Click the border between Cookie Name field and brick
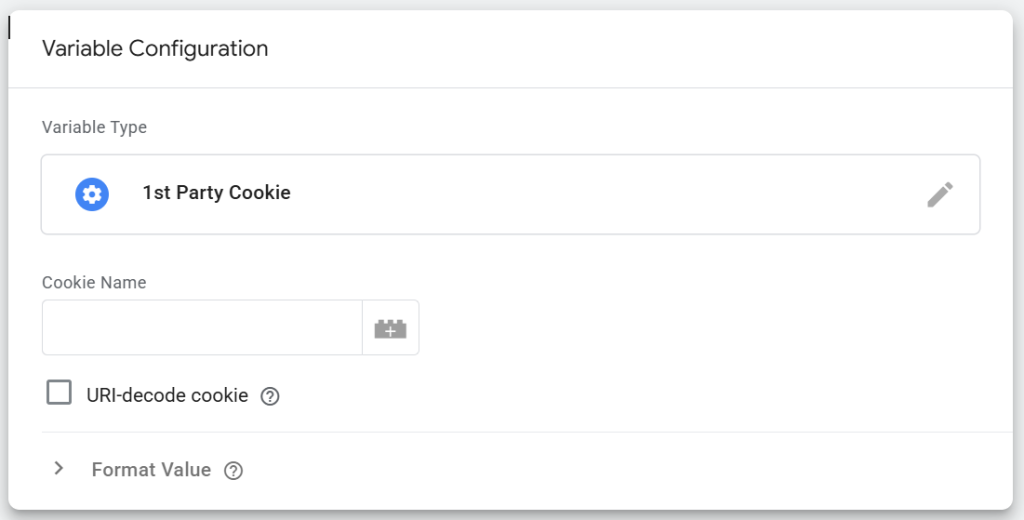The width and height of the screenshot is (1024, 520). 362,328
